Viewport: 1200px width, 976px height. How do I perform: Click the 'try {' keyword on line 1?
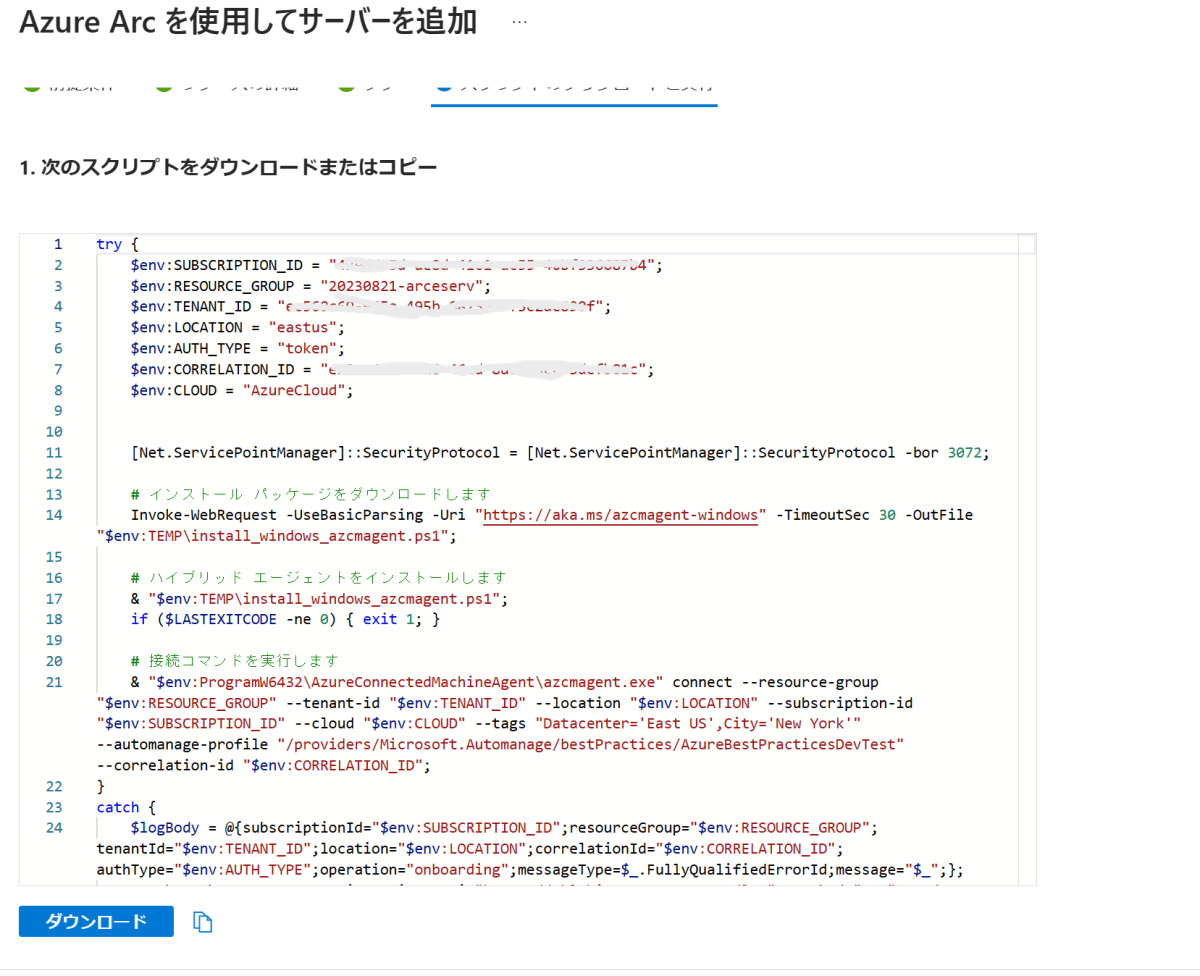click(117, 244)
